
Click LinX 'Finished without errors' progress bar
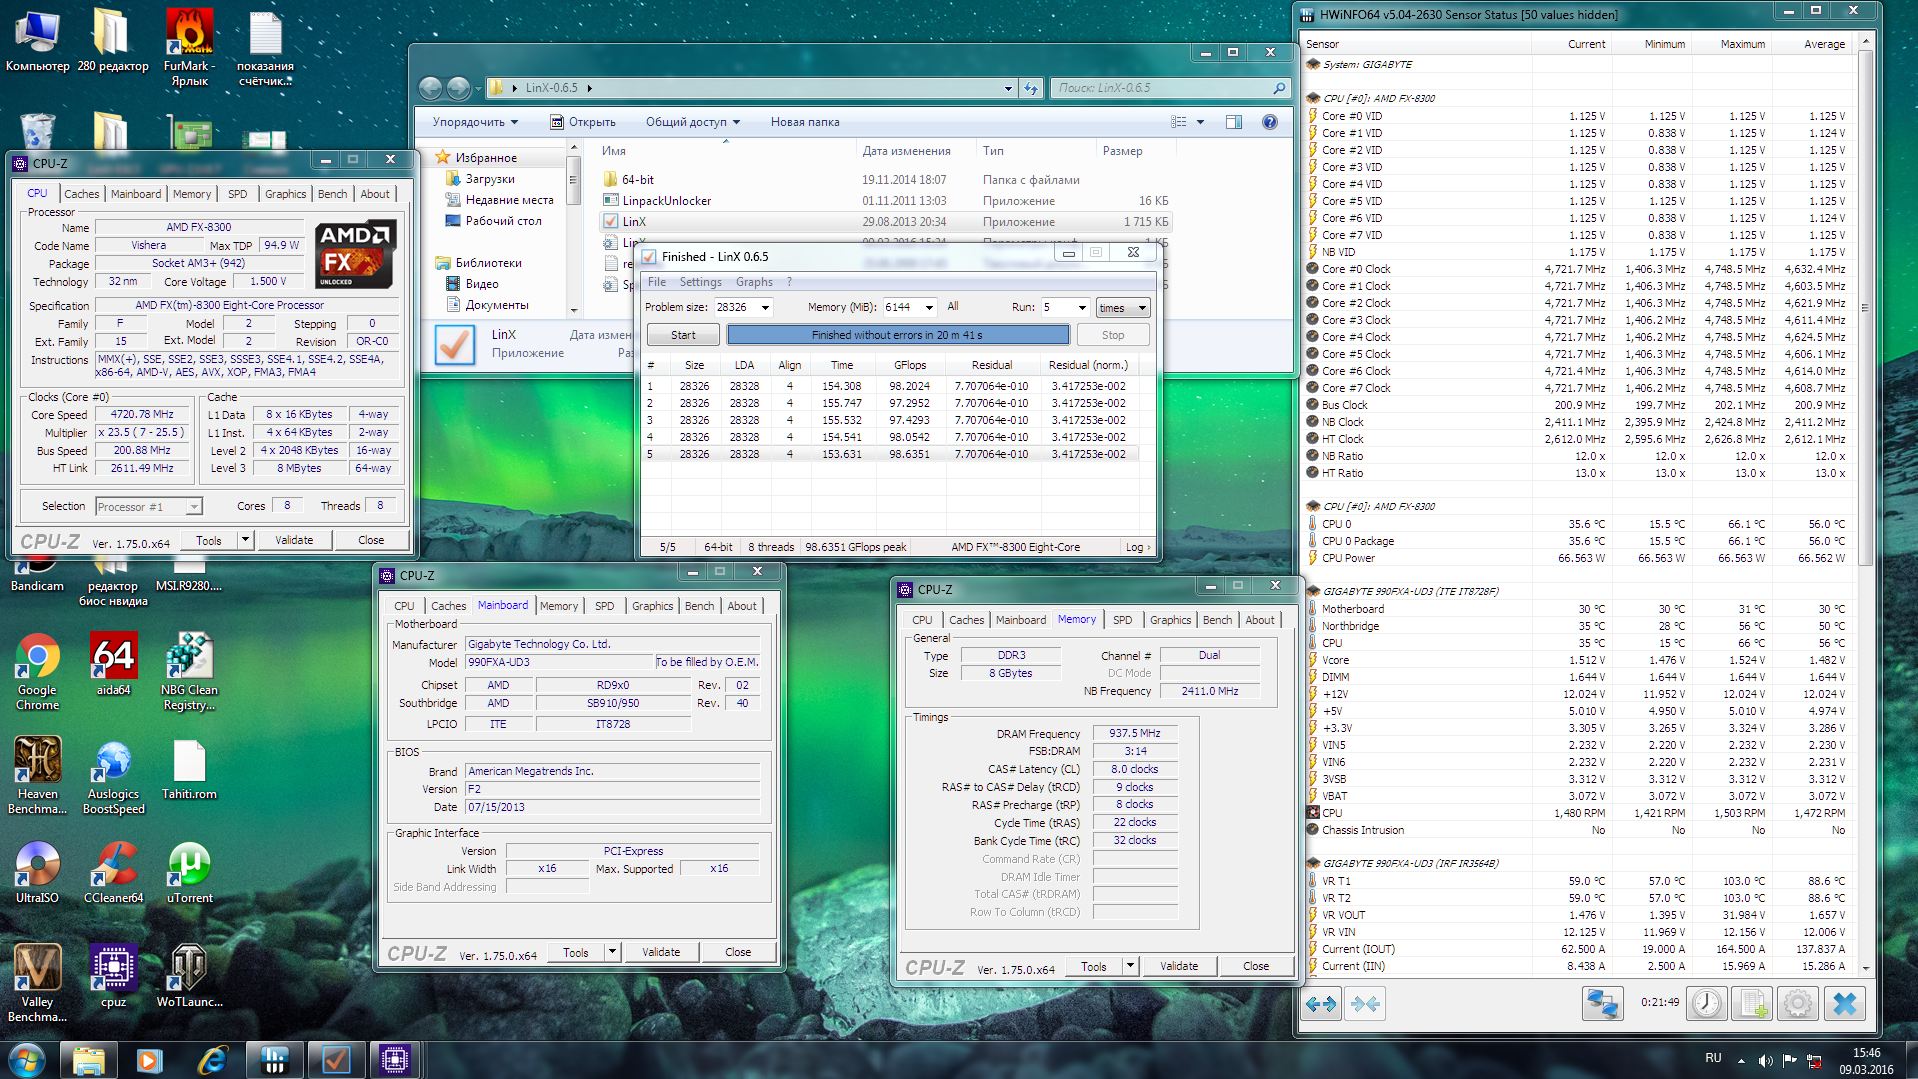(x=898, y=335)
